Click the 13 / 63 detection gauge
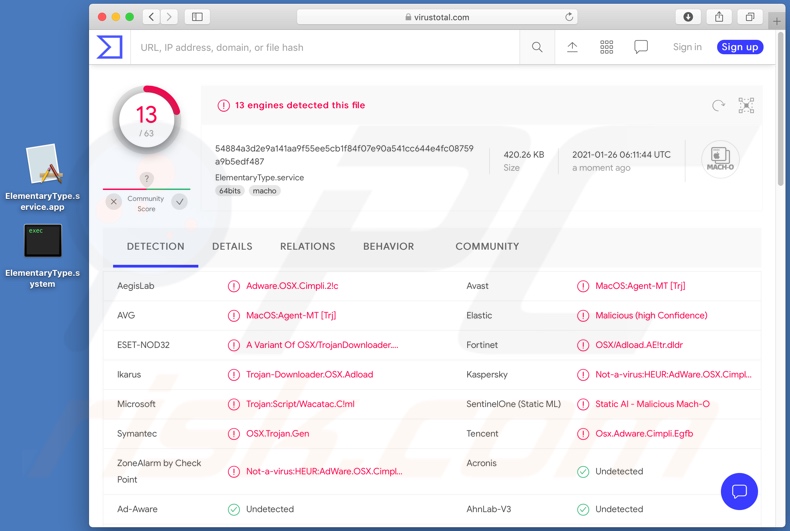This screenshot has width=790, height=531. tap(147, 120)
